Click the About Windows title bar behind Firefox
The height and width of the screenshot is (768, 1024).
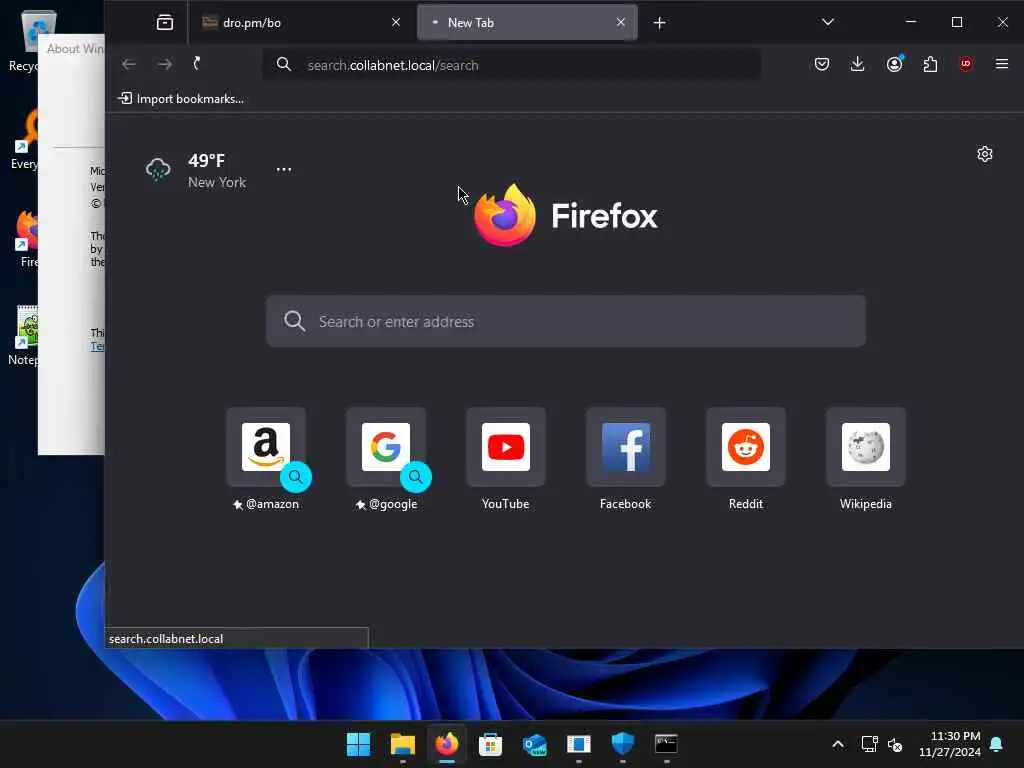[71, 48]
